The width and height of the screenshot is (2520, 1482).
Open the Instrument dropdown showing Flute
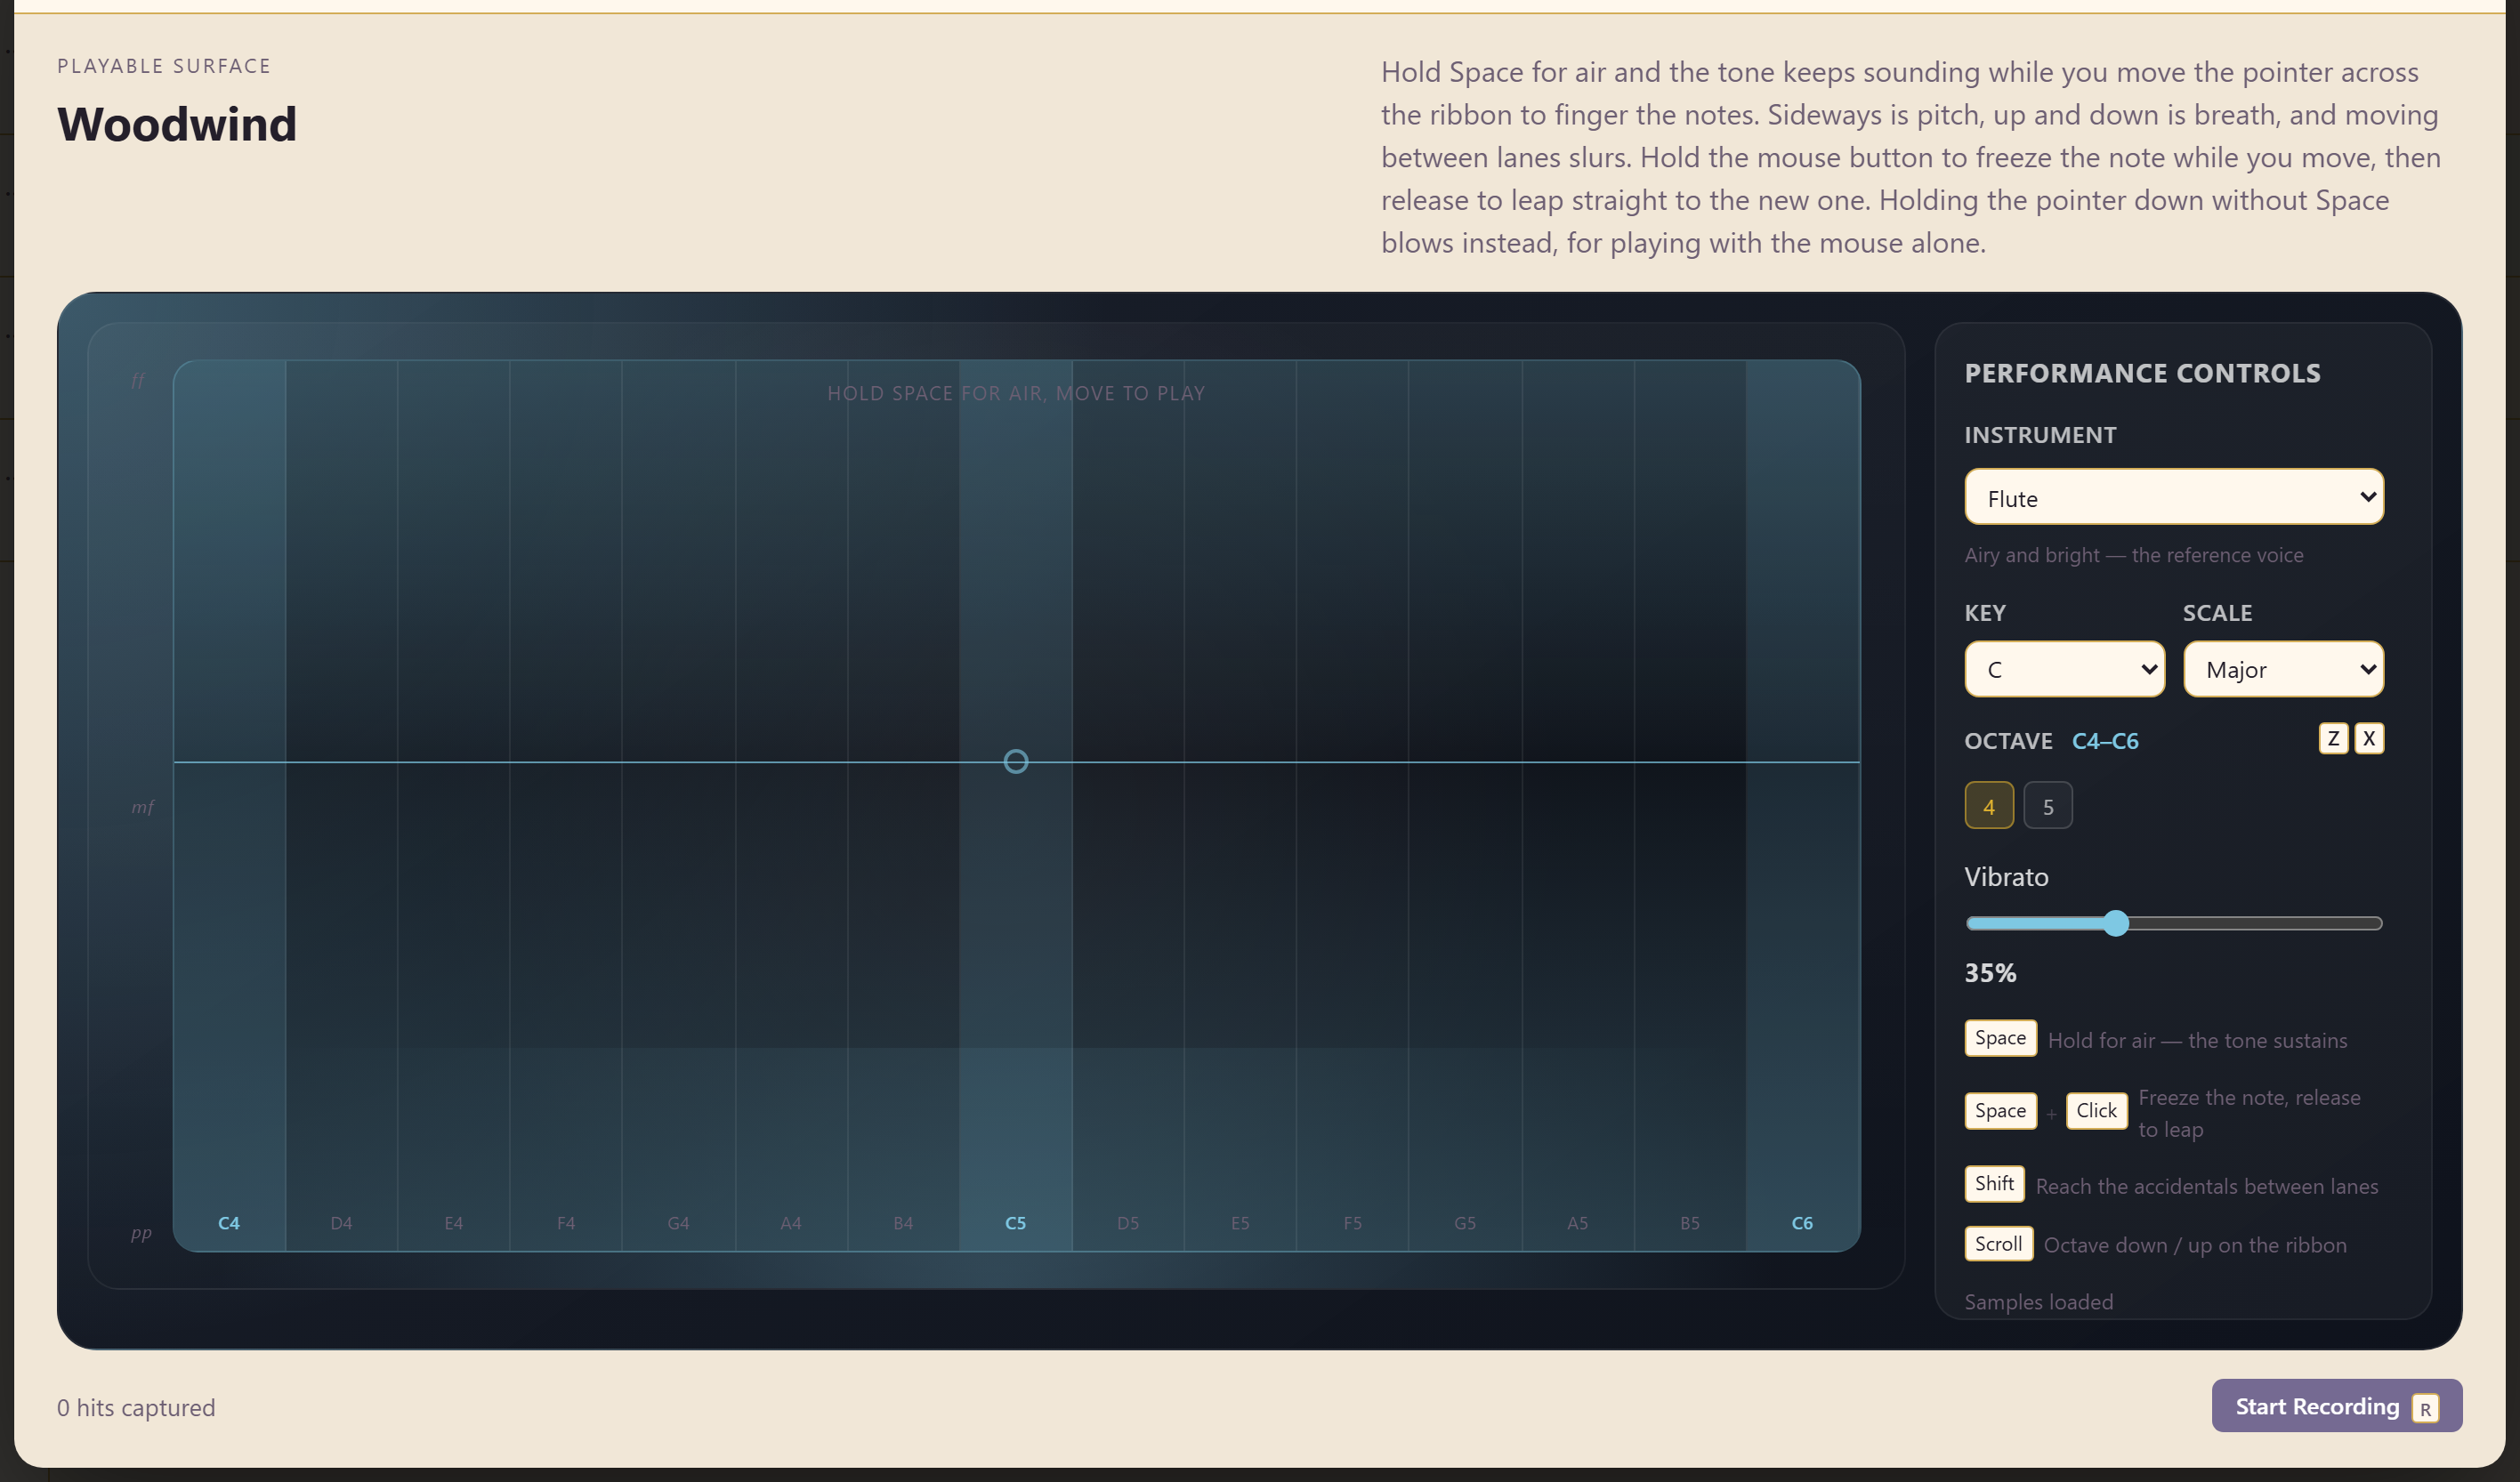click(2173, 497)
